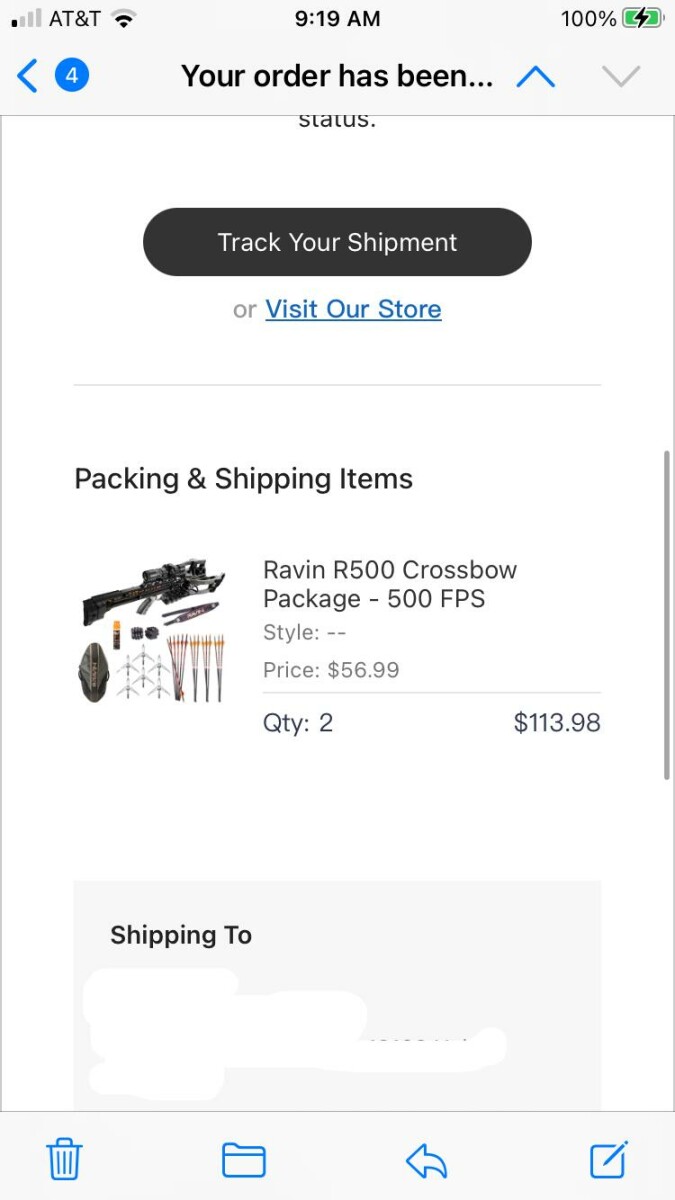Tap the Packing & Shipping Items heading
Viewport: 675px width, 1200px height.
coord(243,479)
